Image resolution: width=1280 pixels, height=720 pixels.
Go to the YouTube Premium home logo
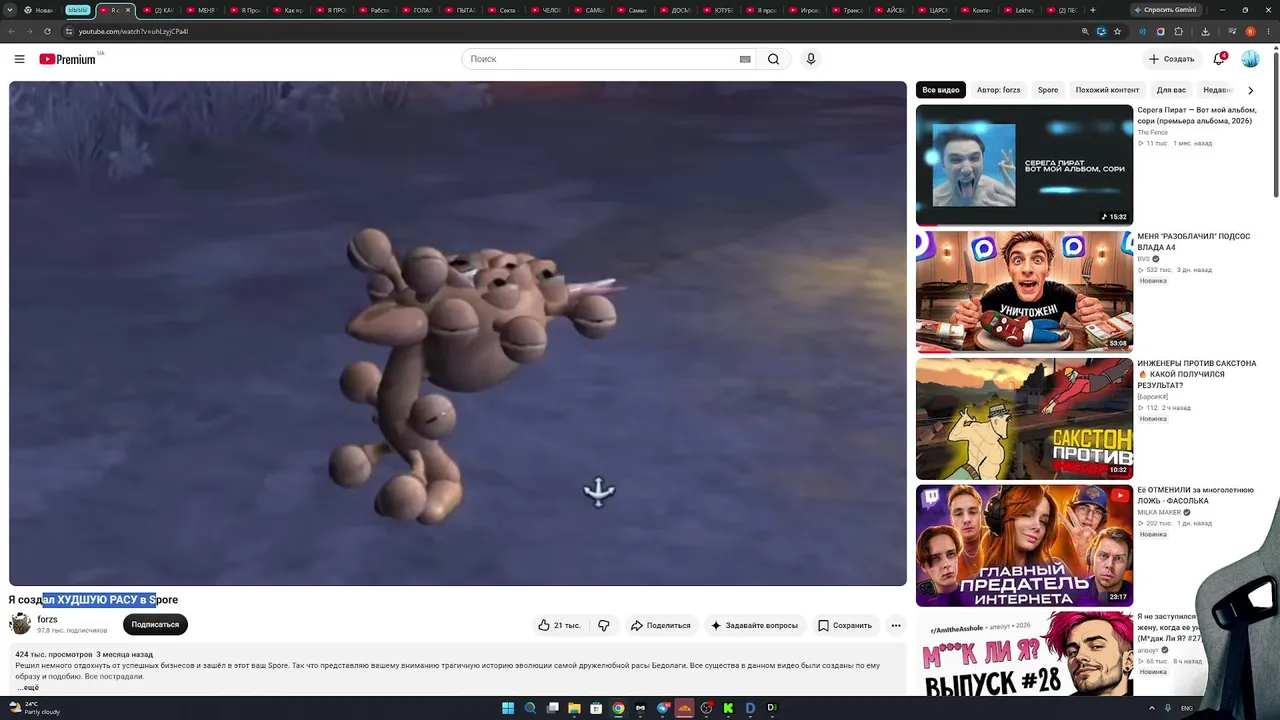click(68, 59)
